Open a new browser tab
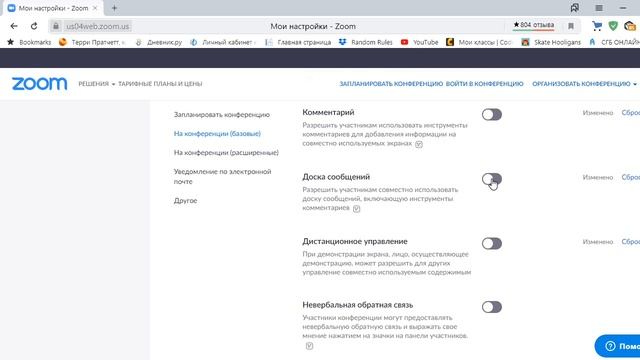 [114, 8]
